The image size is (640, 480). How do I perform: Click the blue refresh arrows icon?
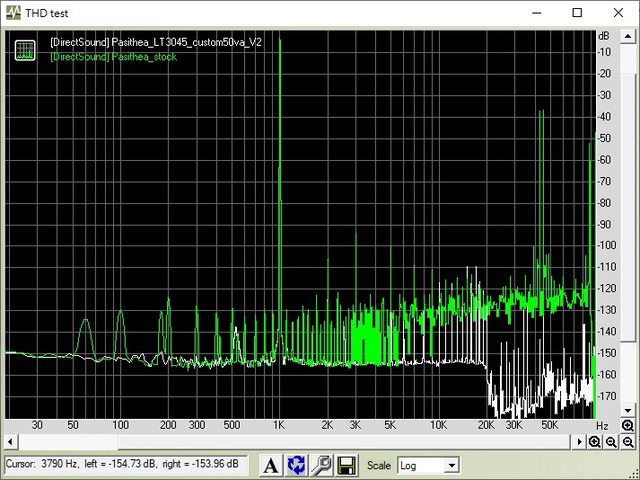tap(296, 465)
